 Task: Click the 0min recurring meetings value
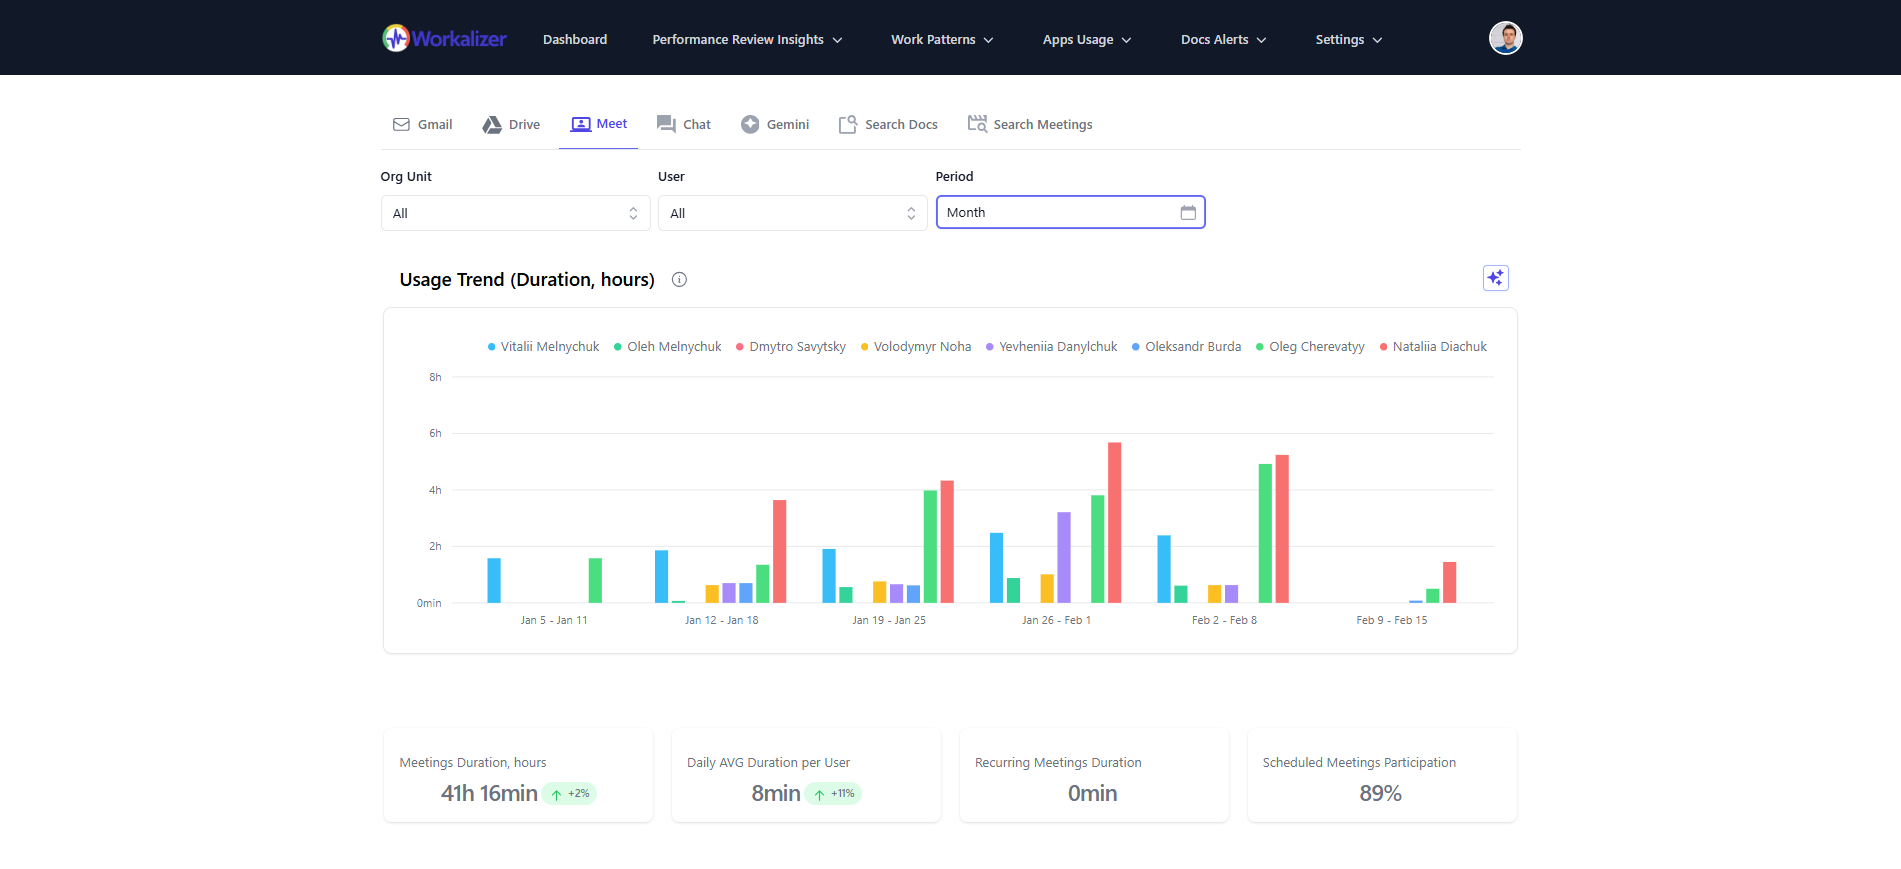point(1093,793)
